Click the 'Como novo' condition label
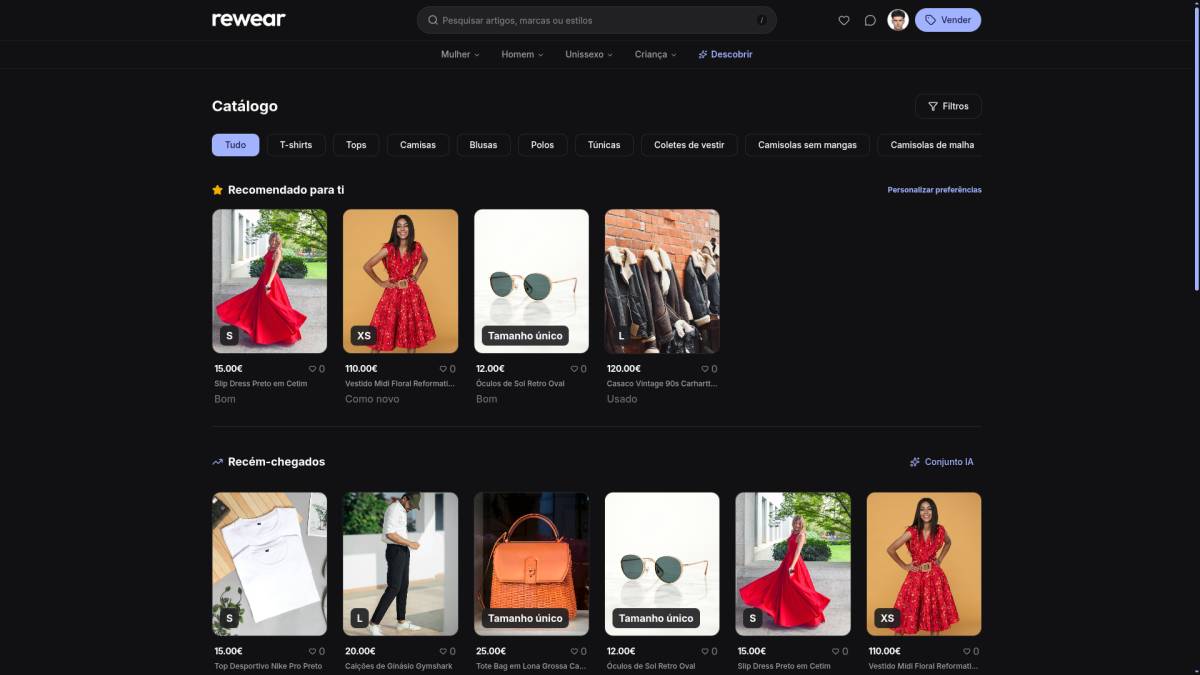1200x675 pixels. [372, 399]
